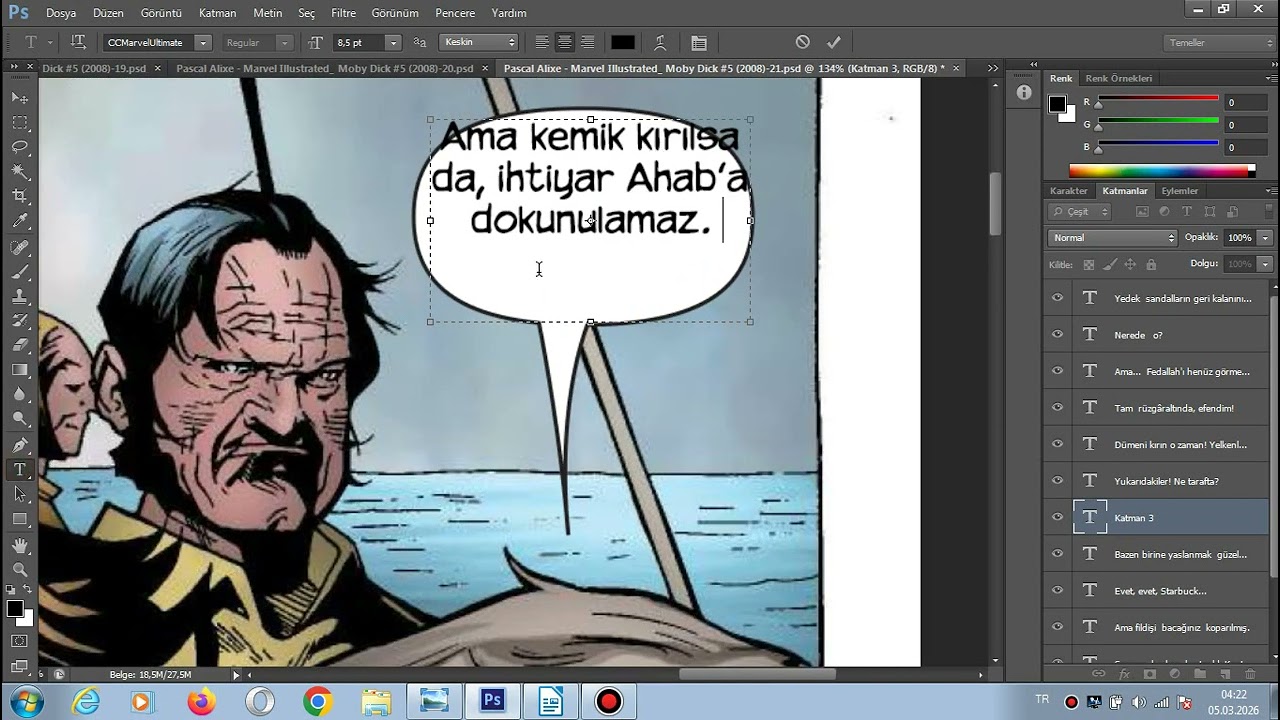Select the Zoom tool
The width and height of the screenshot is (1280, 720).
click(20, 569)
